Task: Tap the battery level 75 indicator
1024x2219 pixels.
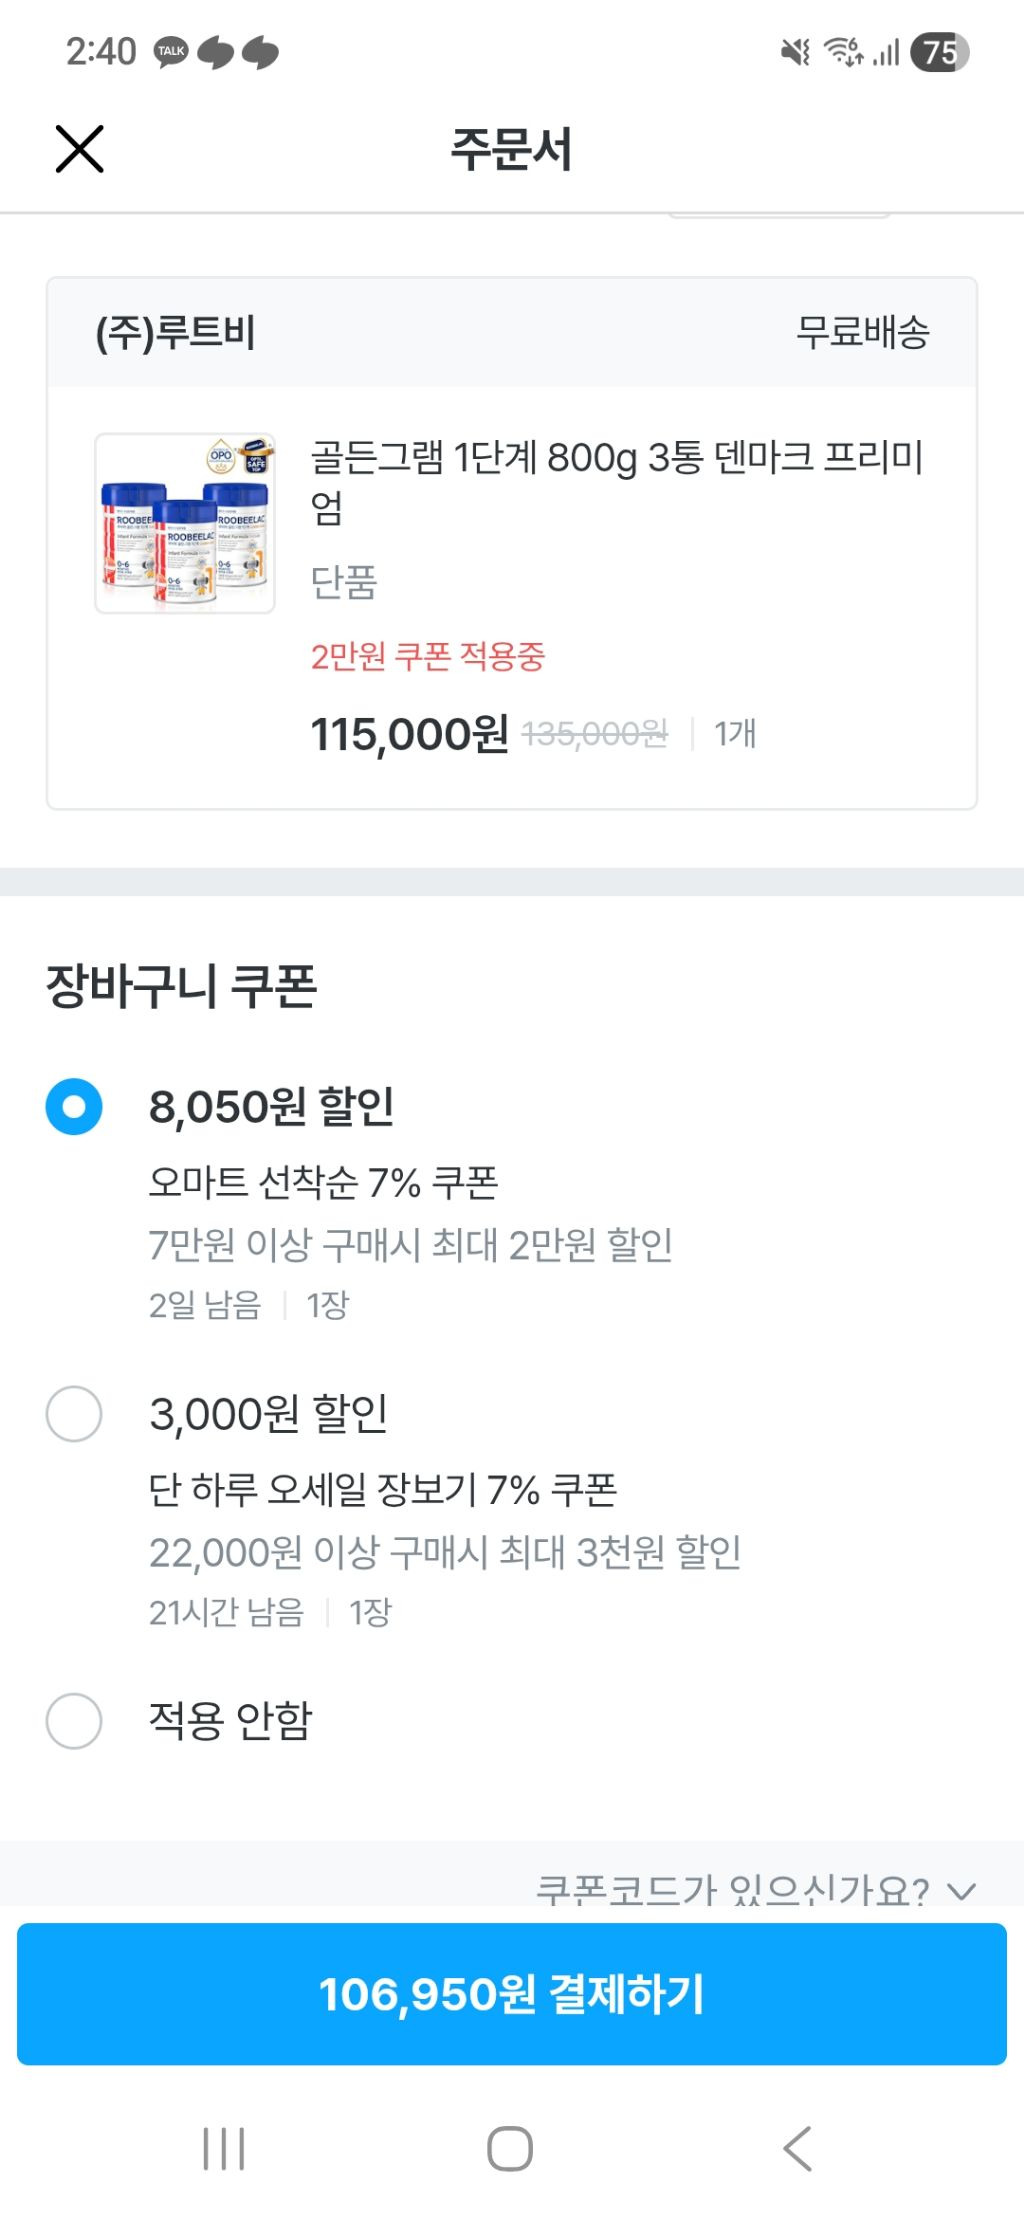Action: pos(939,52)
